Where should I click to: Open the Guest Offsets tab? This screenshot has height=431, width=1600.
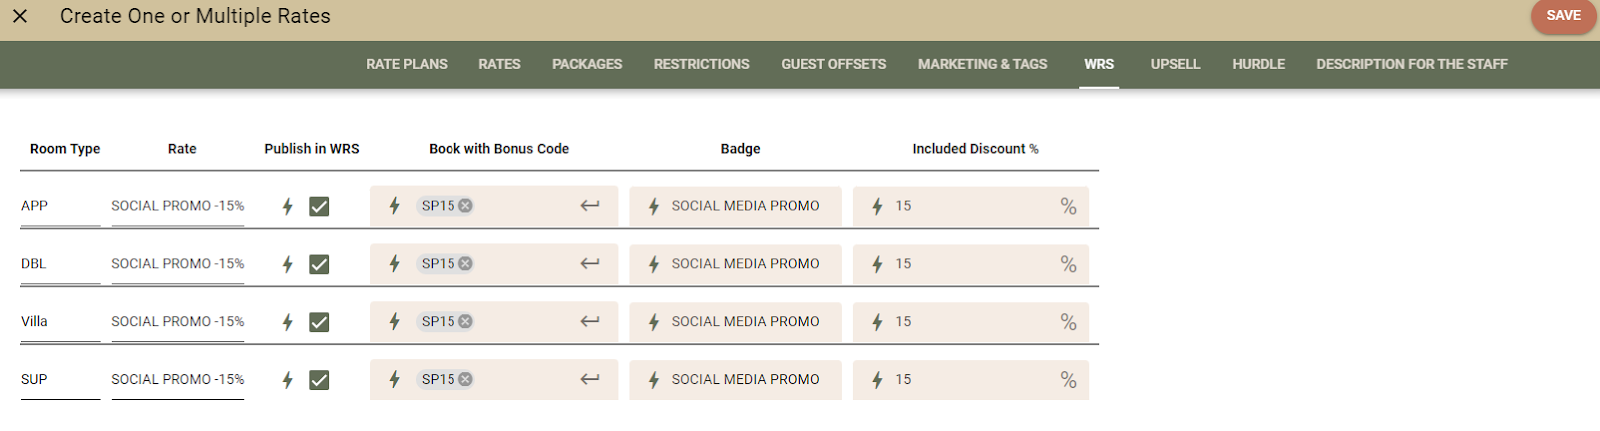coord(833,64)
